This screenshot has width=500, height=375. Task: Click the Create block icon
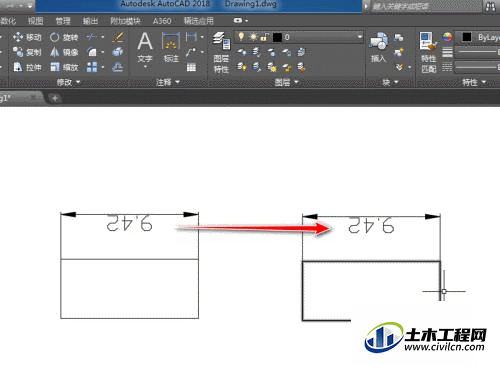(399, 37)
